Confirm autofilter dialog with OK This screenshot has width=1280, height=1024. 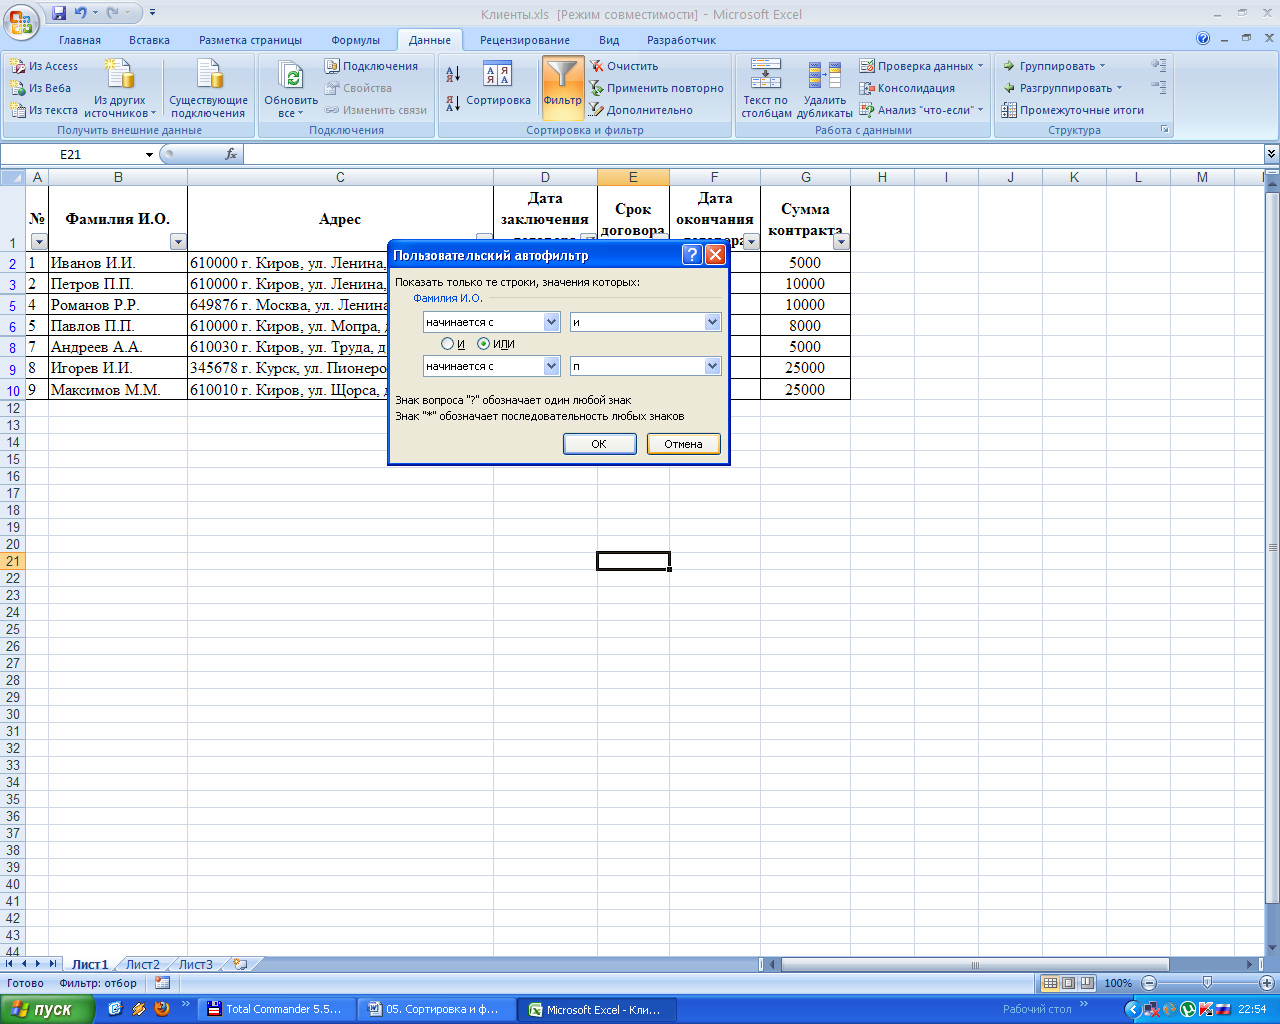(599, 444)
